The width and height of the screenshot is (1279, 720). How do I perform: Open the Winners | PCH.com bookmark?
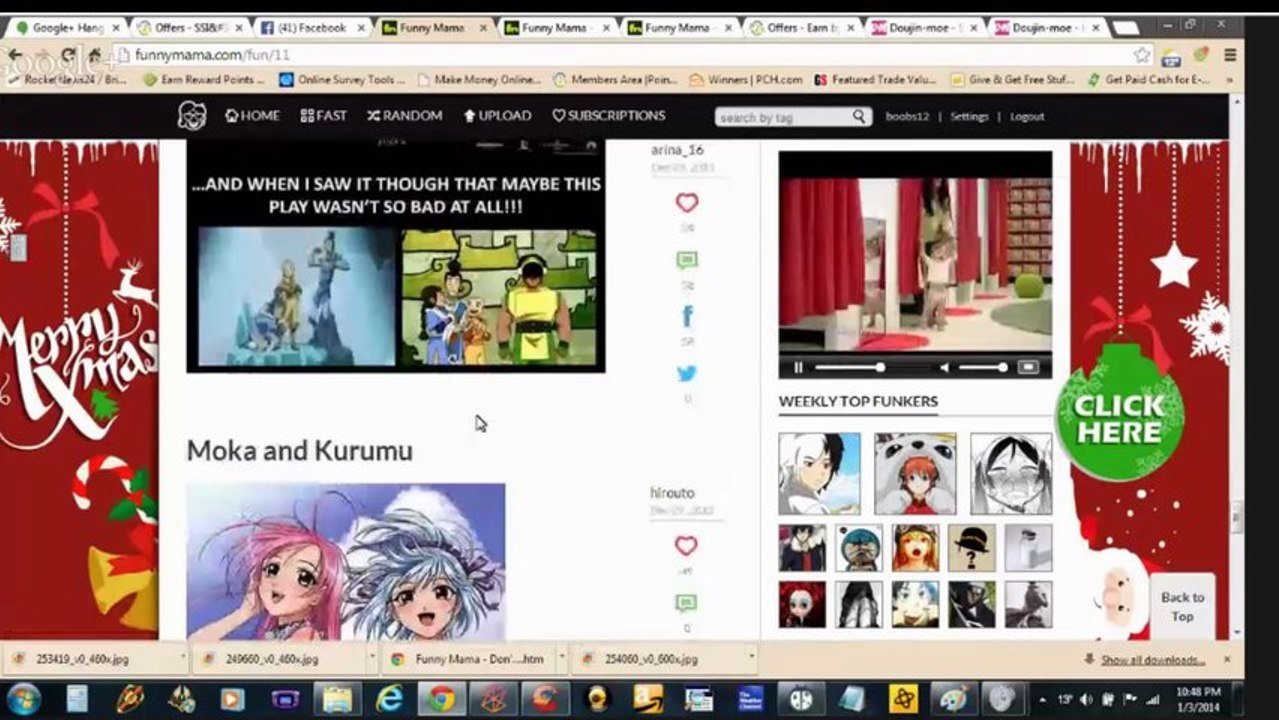(x=745, y=79)
